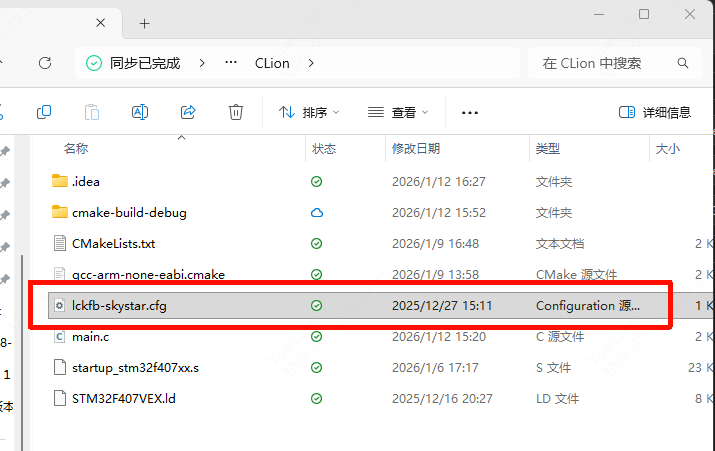
Task: Click cloud status icon of cmake-build-debug
Action: [x=316, y=213]
